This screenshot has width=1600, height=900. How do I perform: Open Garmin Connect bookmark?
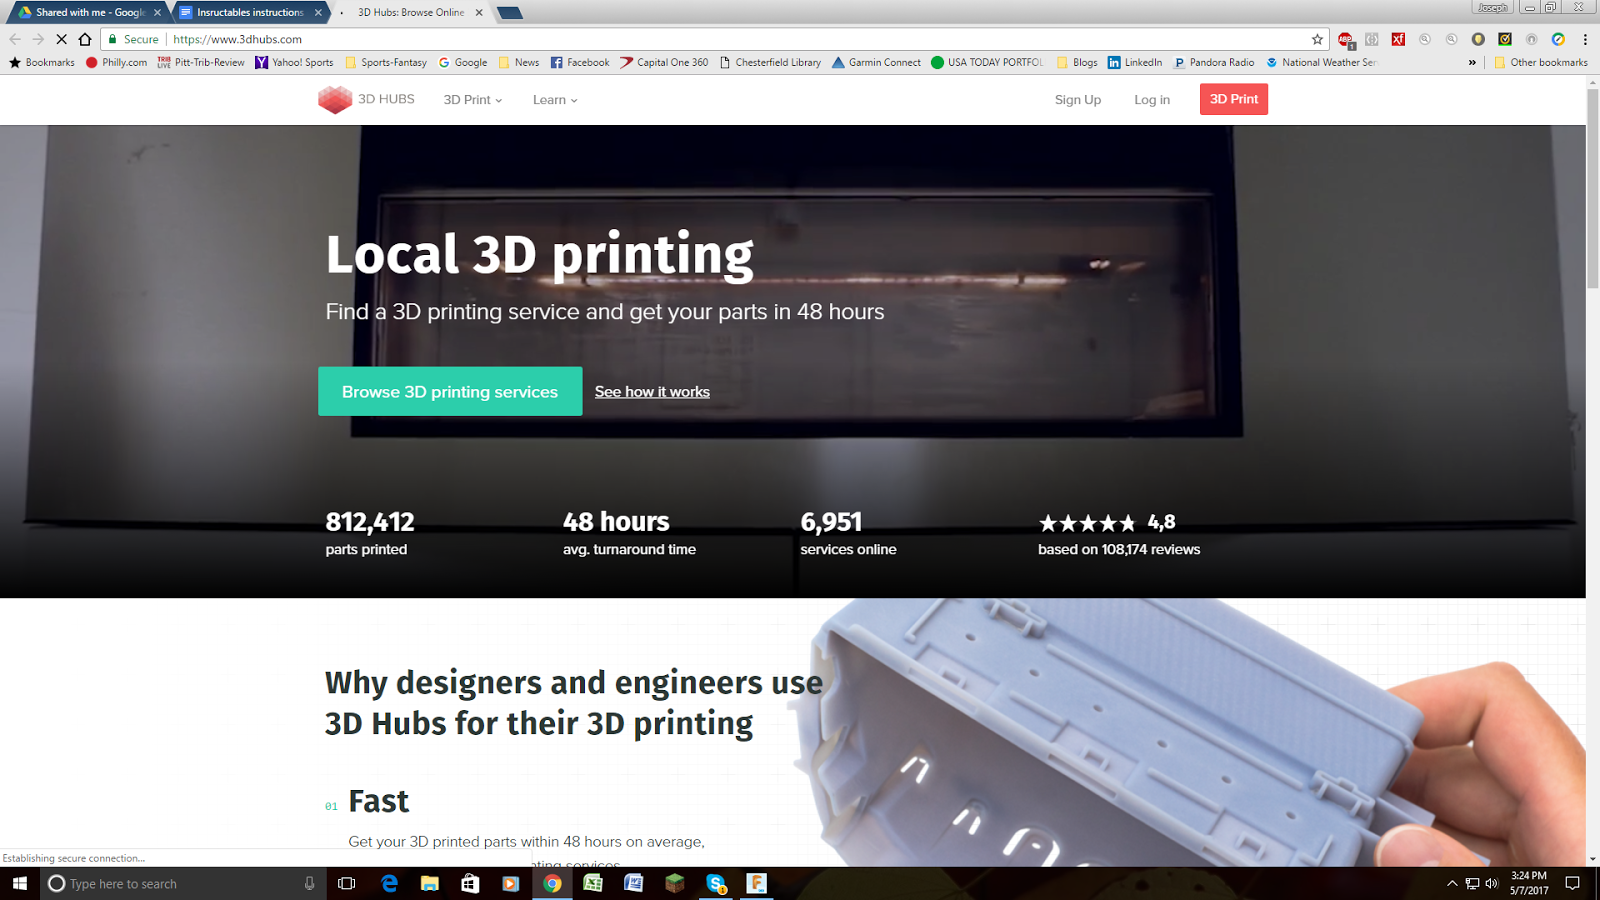[x=876, y=62]
